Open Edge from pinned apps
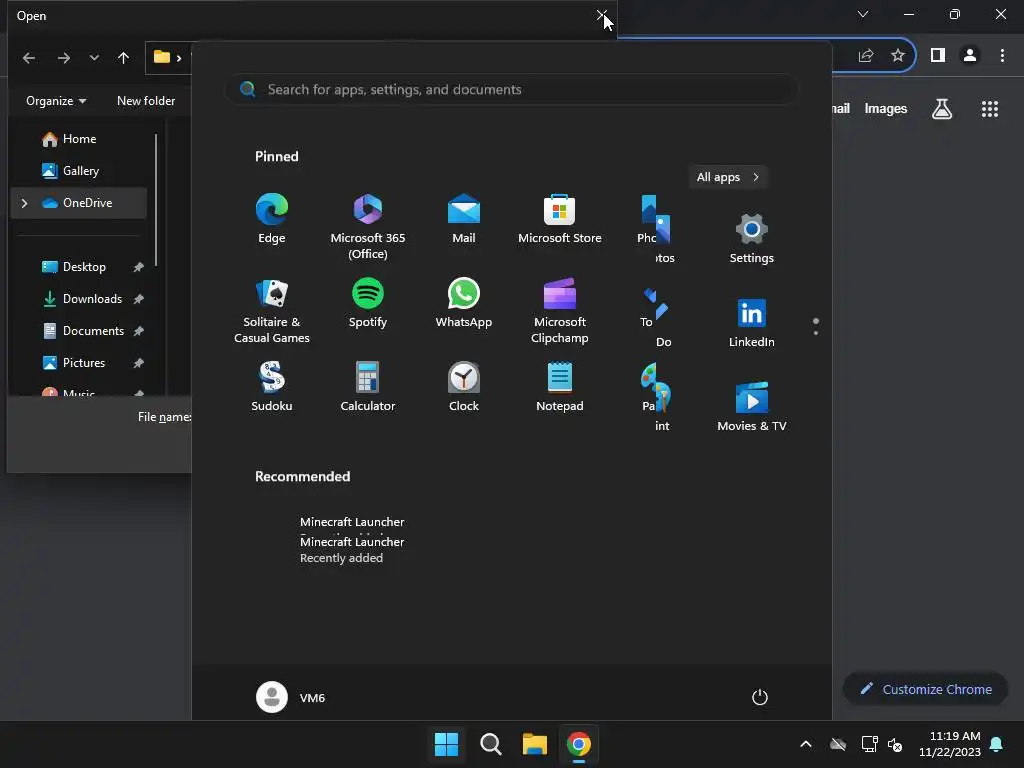The width and height of the screenshot is (1024, 768). click(272, 218)
